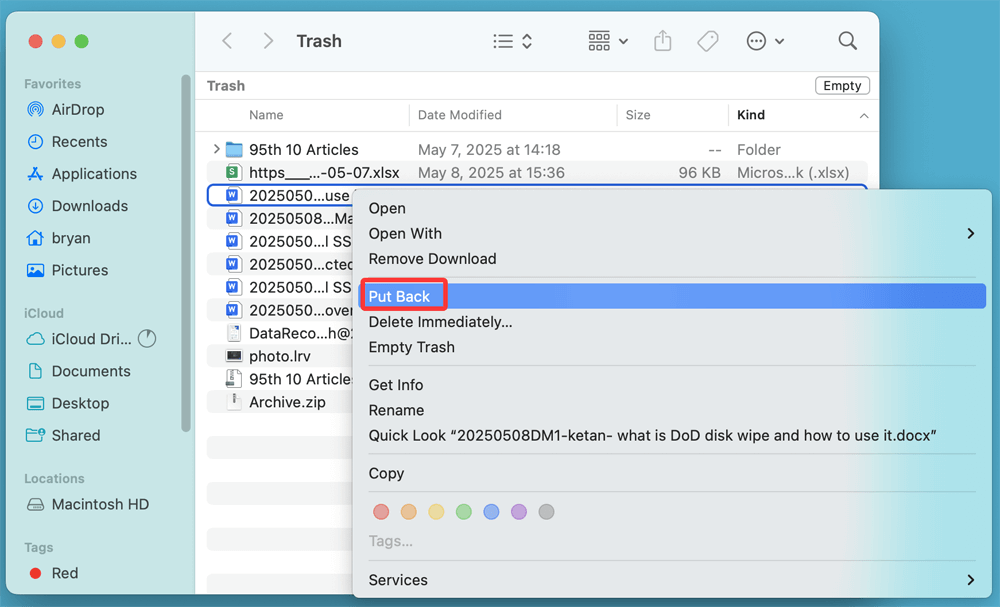This screenshot has height=607, width=1000.
Task: Expand the 95th 10 Articles folder disclosure triangle
Action: (x=217, y=149)
